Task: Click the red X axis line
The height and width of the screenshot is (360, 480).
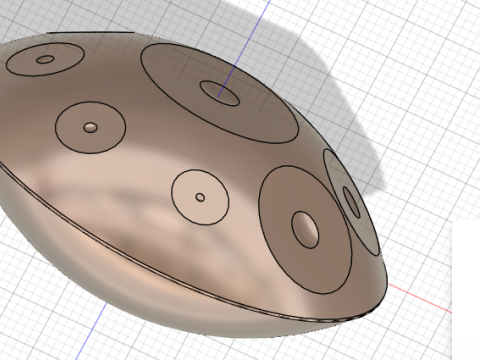Action: pos(420,299)
